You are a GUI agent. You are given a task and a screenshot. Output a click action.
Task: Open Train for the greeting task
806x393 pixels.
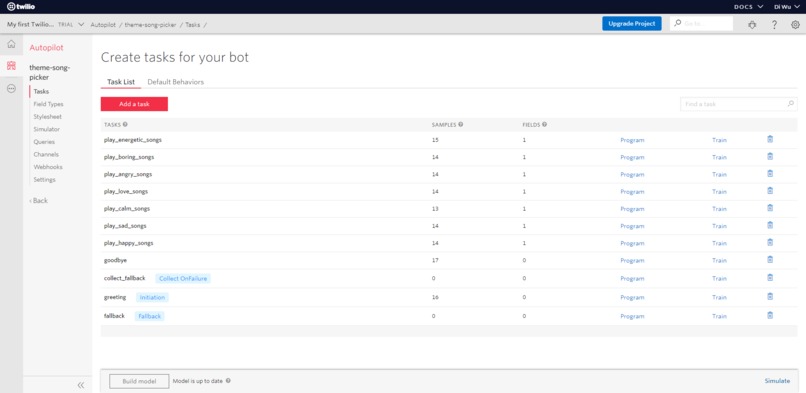(720, 297)
